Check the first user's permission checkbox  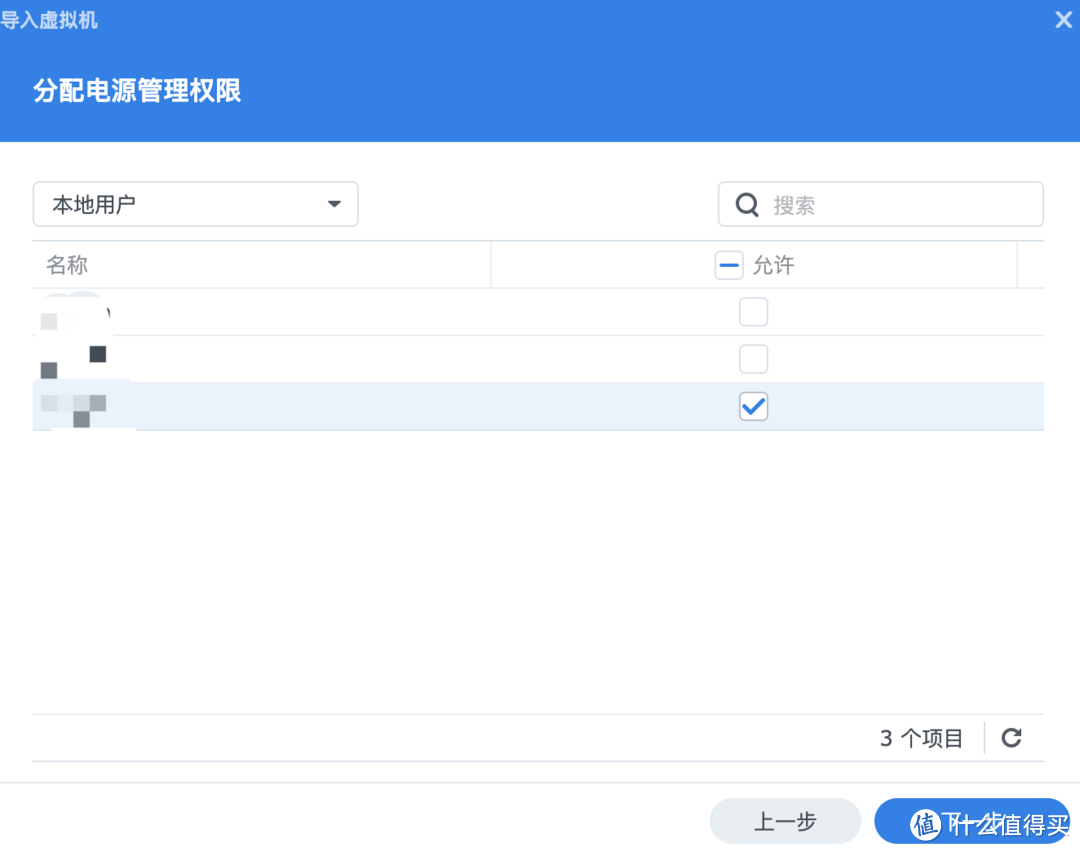753,311
